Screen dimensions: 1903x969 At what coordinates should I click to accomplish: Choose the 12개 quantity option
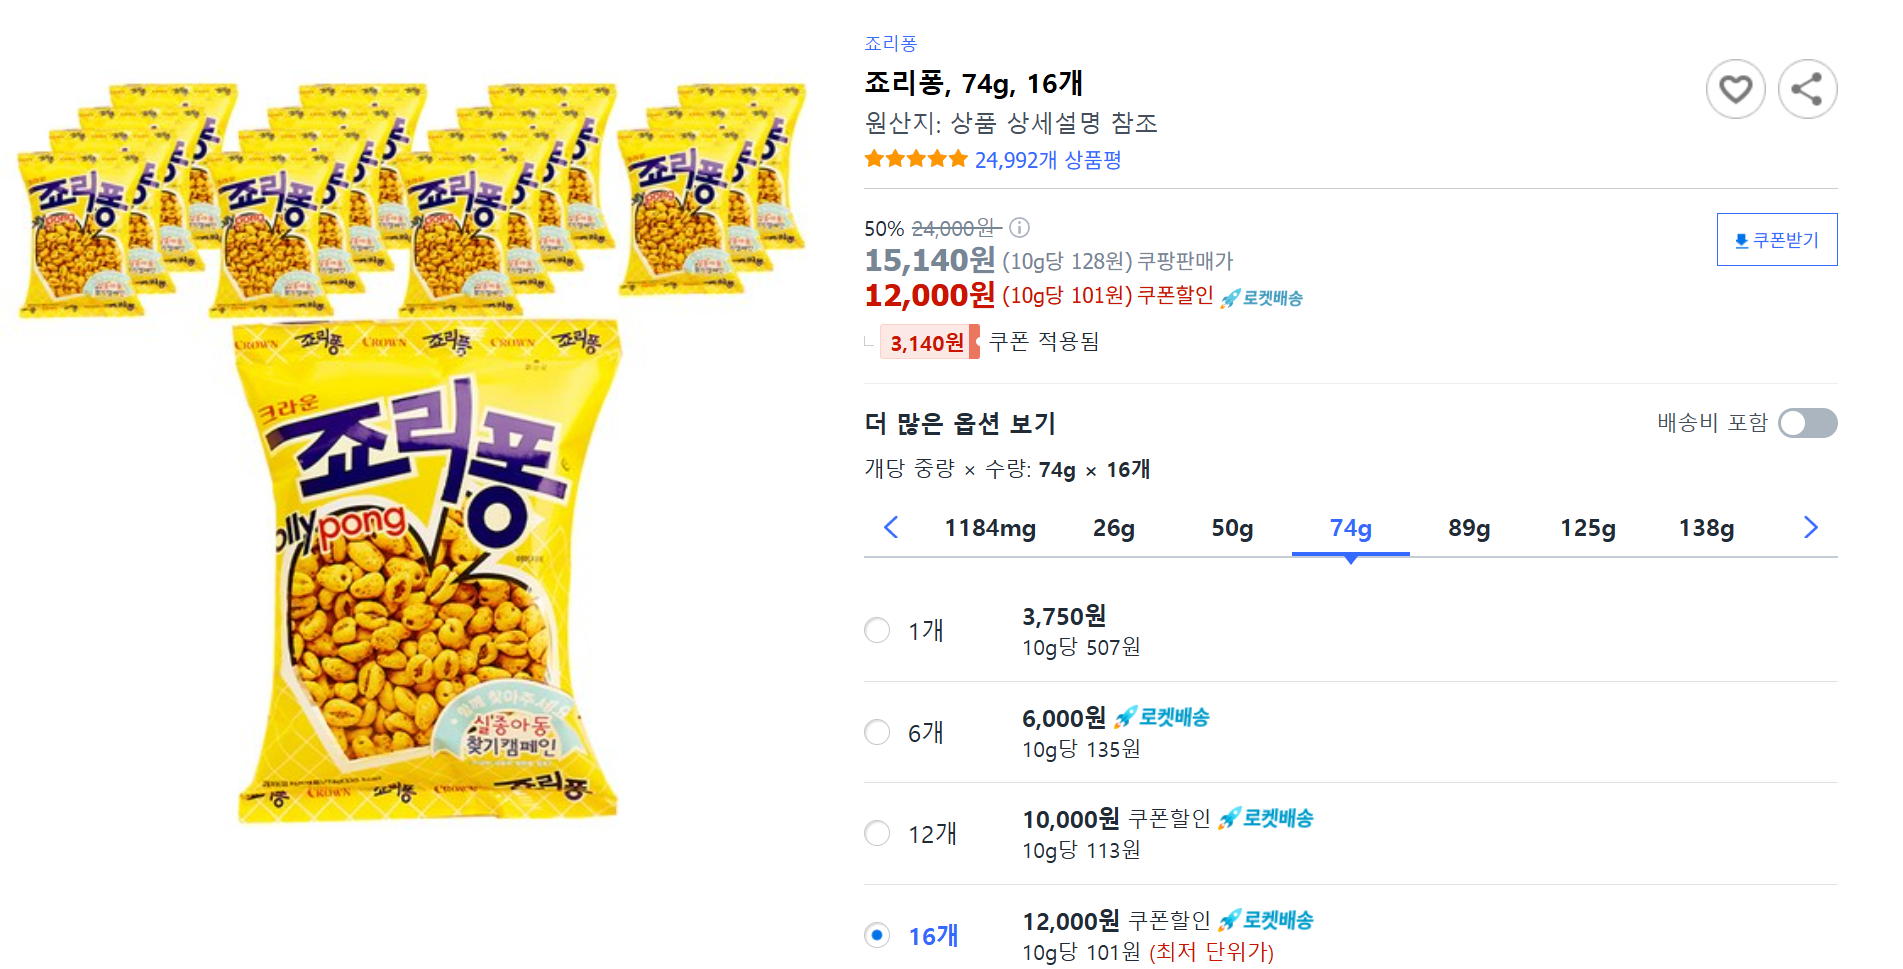[x=877, y=833]
